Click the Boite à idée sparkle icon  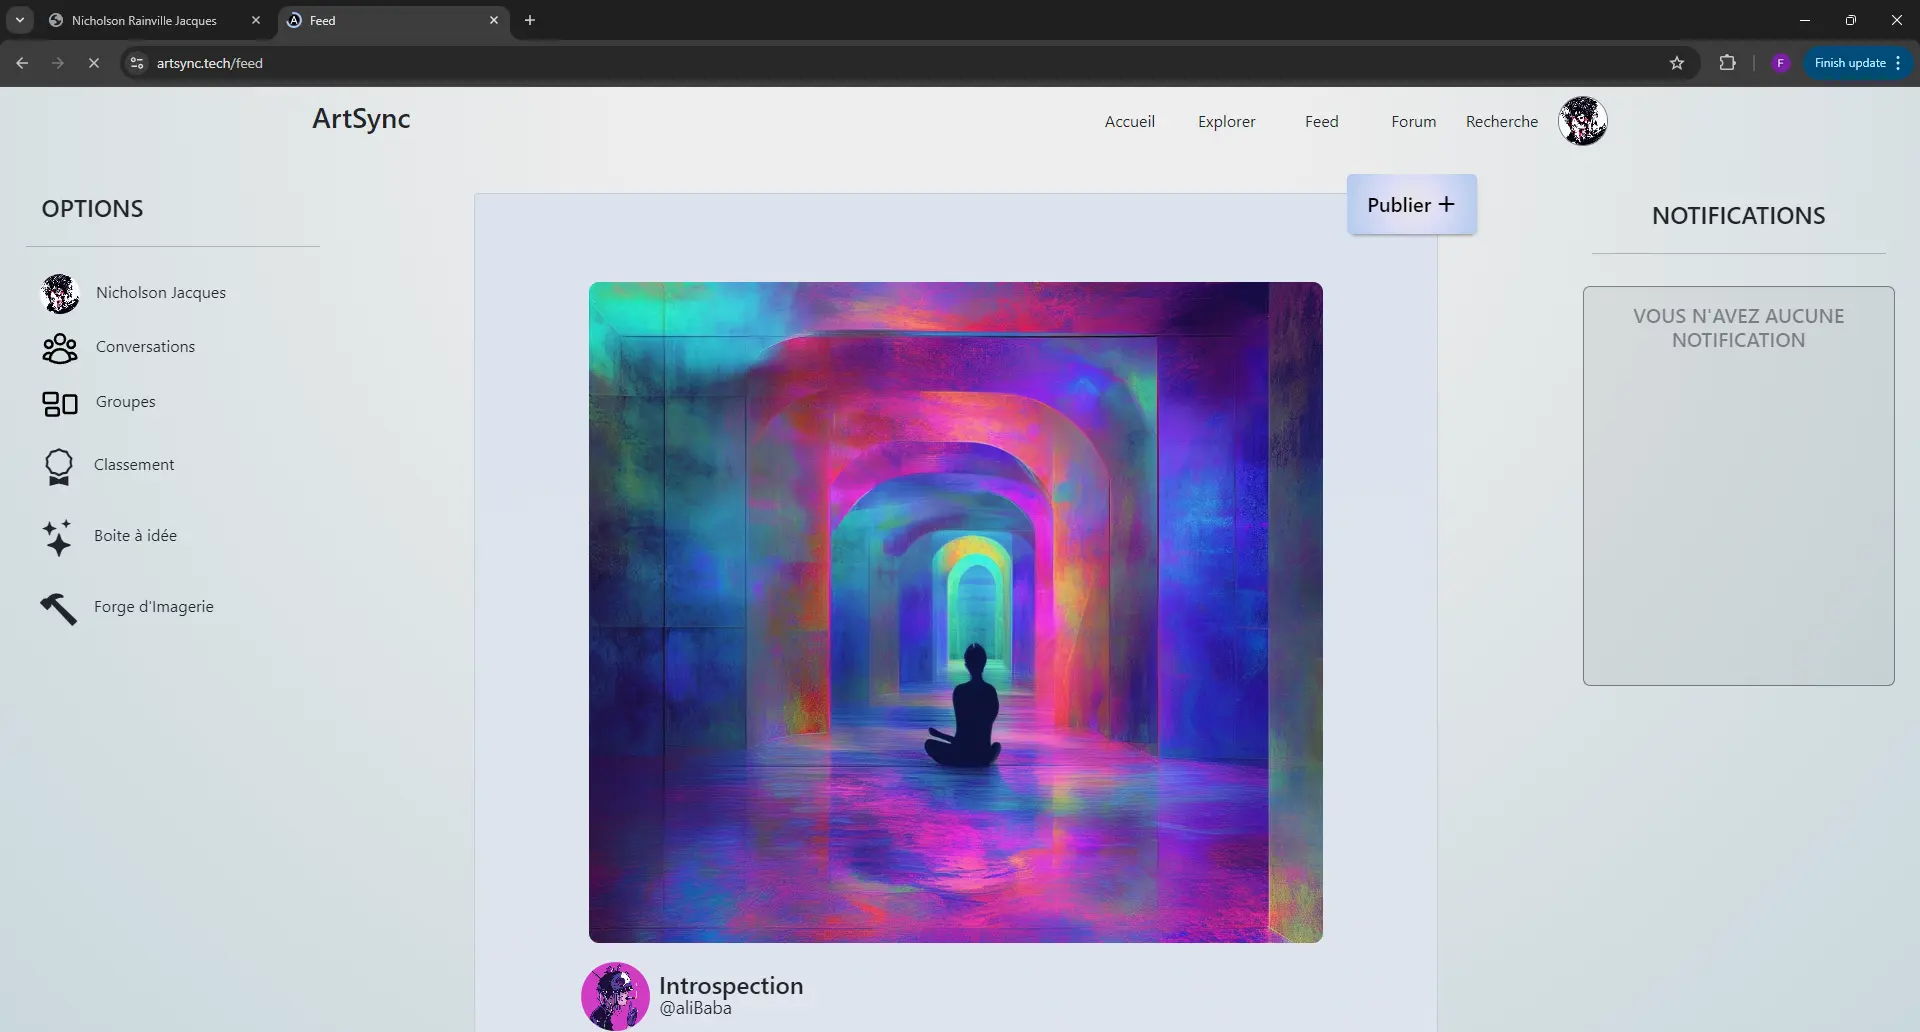tap(58, 537)
